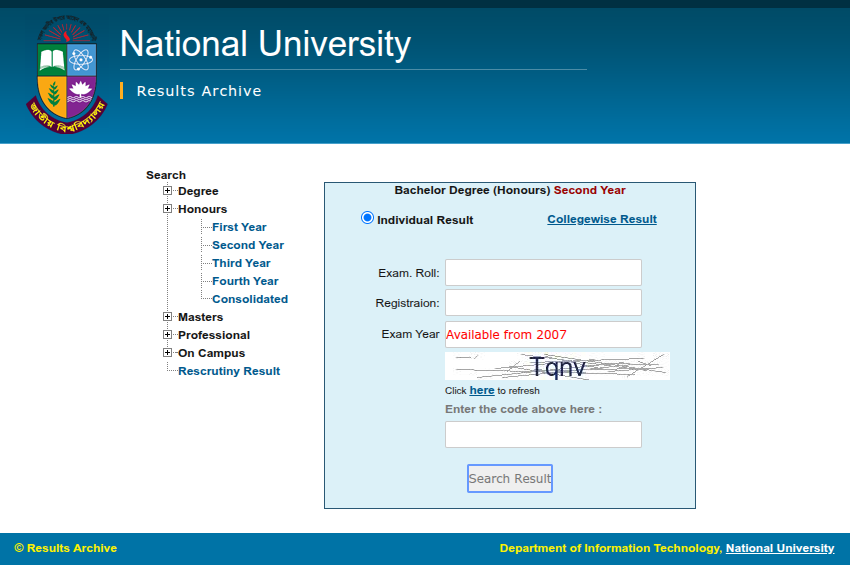Click 'Enter the code above here' label
This screenshot has width=850, height=565.
click(x=523, y=409)
